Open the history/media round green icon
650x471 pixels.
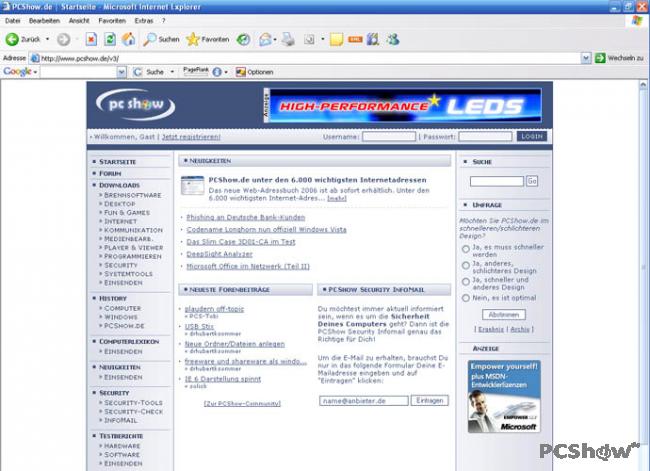pos(243,39)
